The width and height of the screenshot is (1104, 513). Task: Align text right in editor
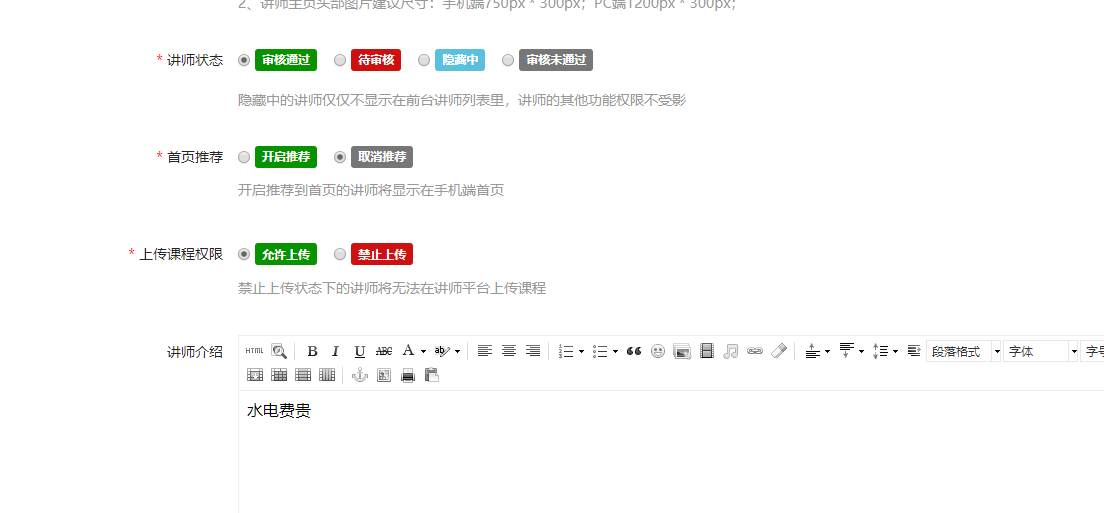533,350
